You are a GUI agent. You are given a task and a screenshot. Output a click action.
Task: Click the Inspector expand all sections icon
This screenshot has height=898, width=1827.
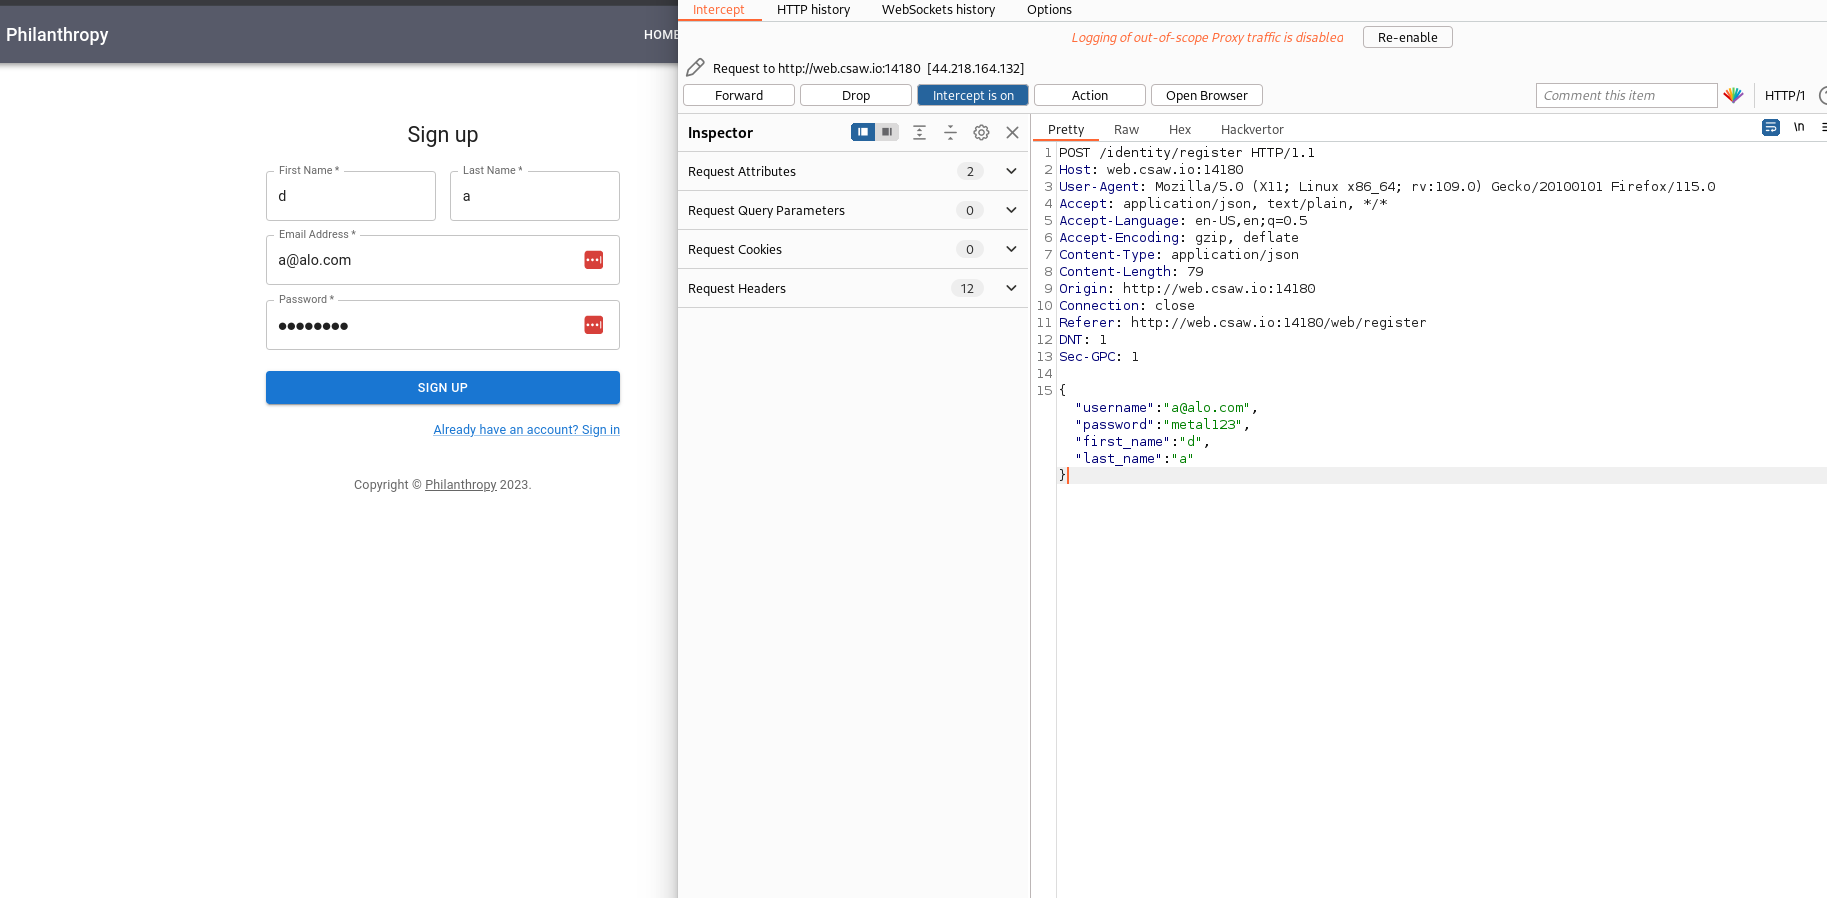coord(920,132)
